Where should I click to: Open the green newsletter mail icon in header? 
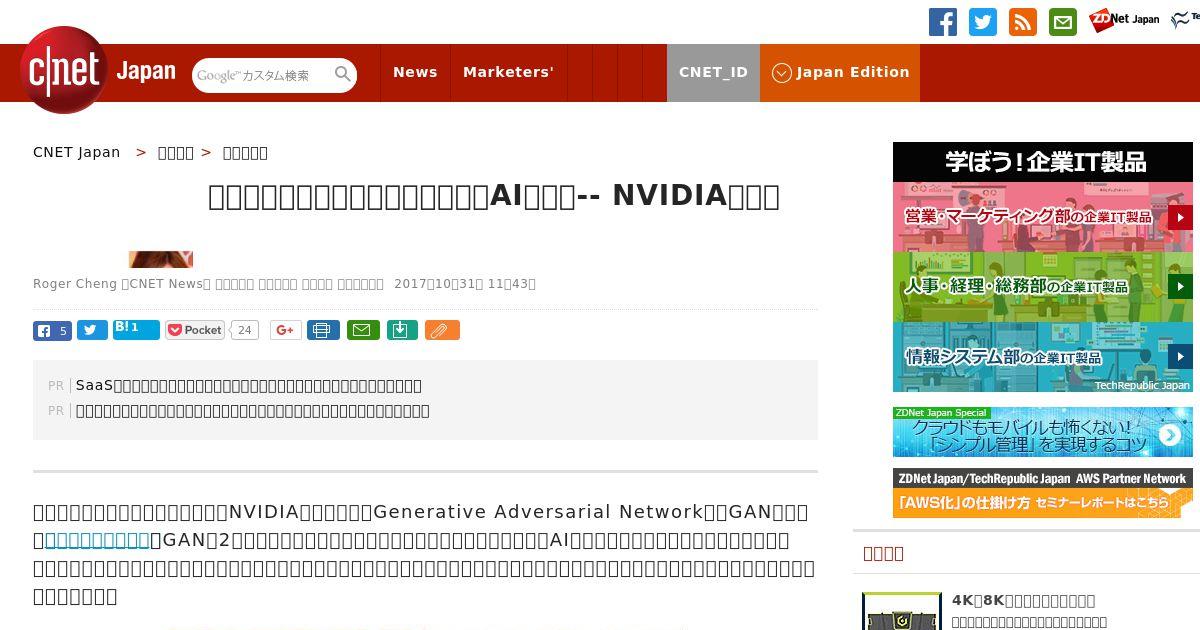pyautogui.click(x=1063, y=21)
